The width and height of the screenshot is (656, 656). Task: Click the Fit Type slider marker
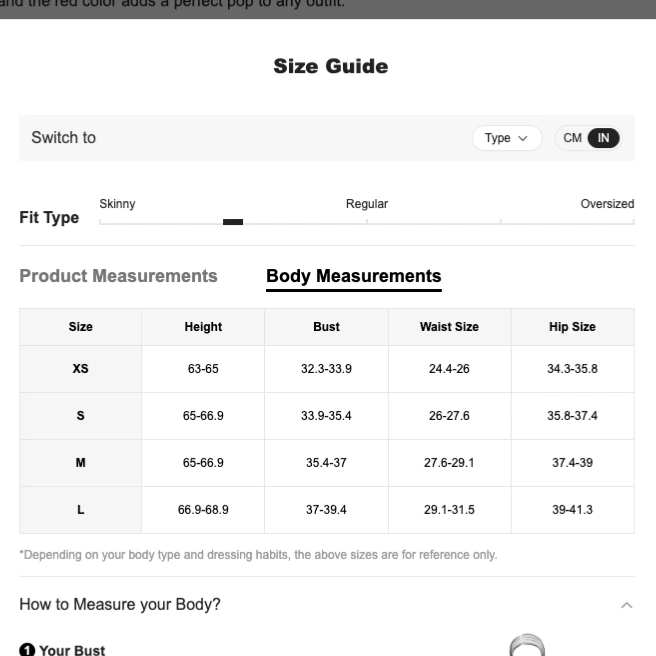[x=233, y=222]
